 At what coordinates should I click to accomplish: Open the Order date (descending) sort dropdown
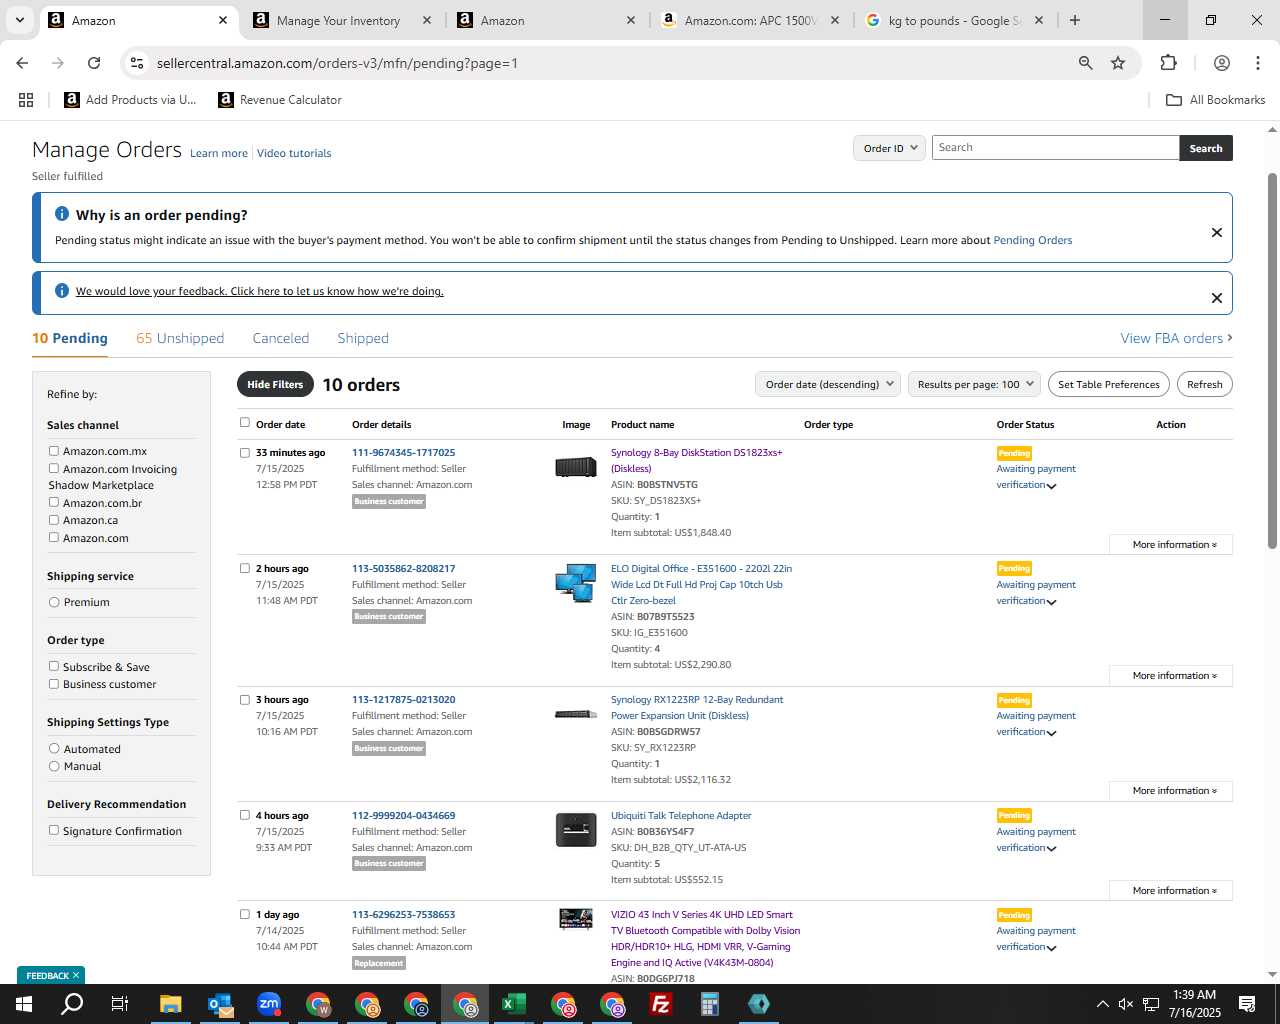(828, 384)
